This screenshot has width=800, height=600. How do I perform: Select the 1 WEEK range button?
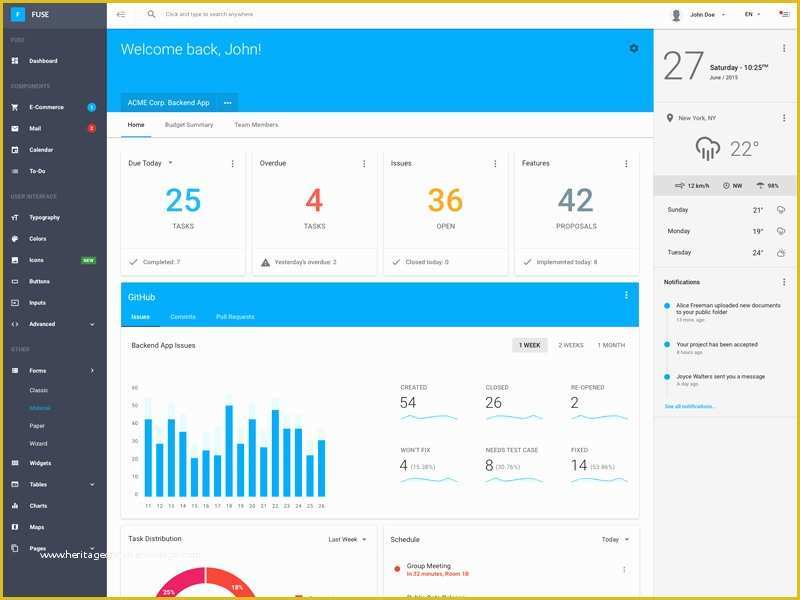530,345
